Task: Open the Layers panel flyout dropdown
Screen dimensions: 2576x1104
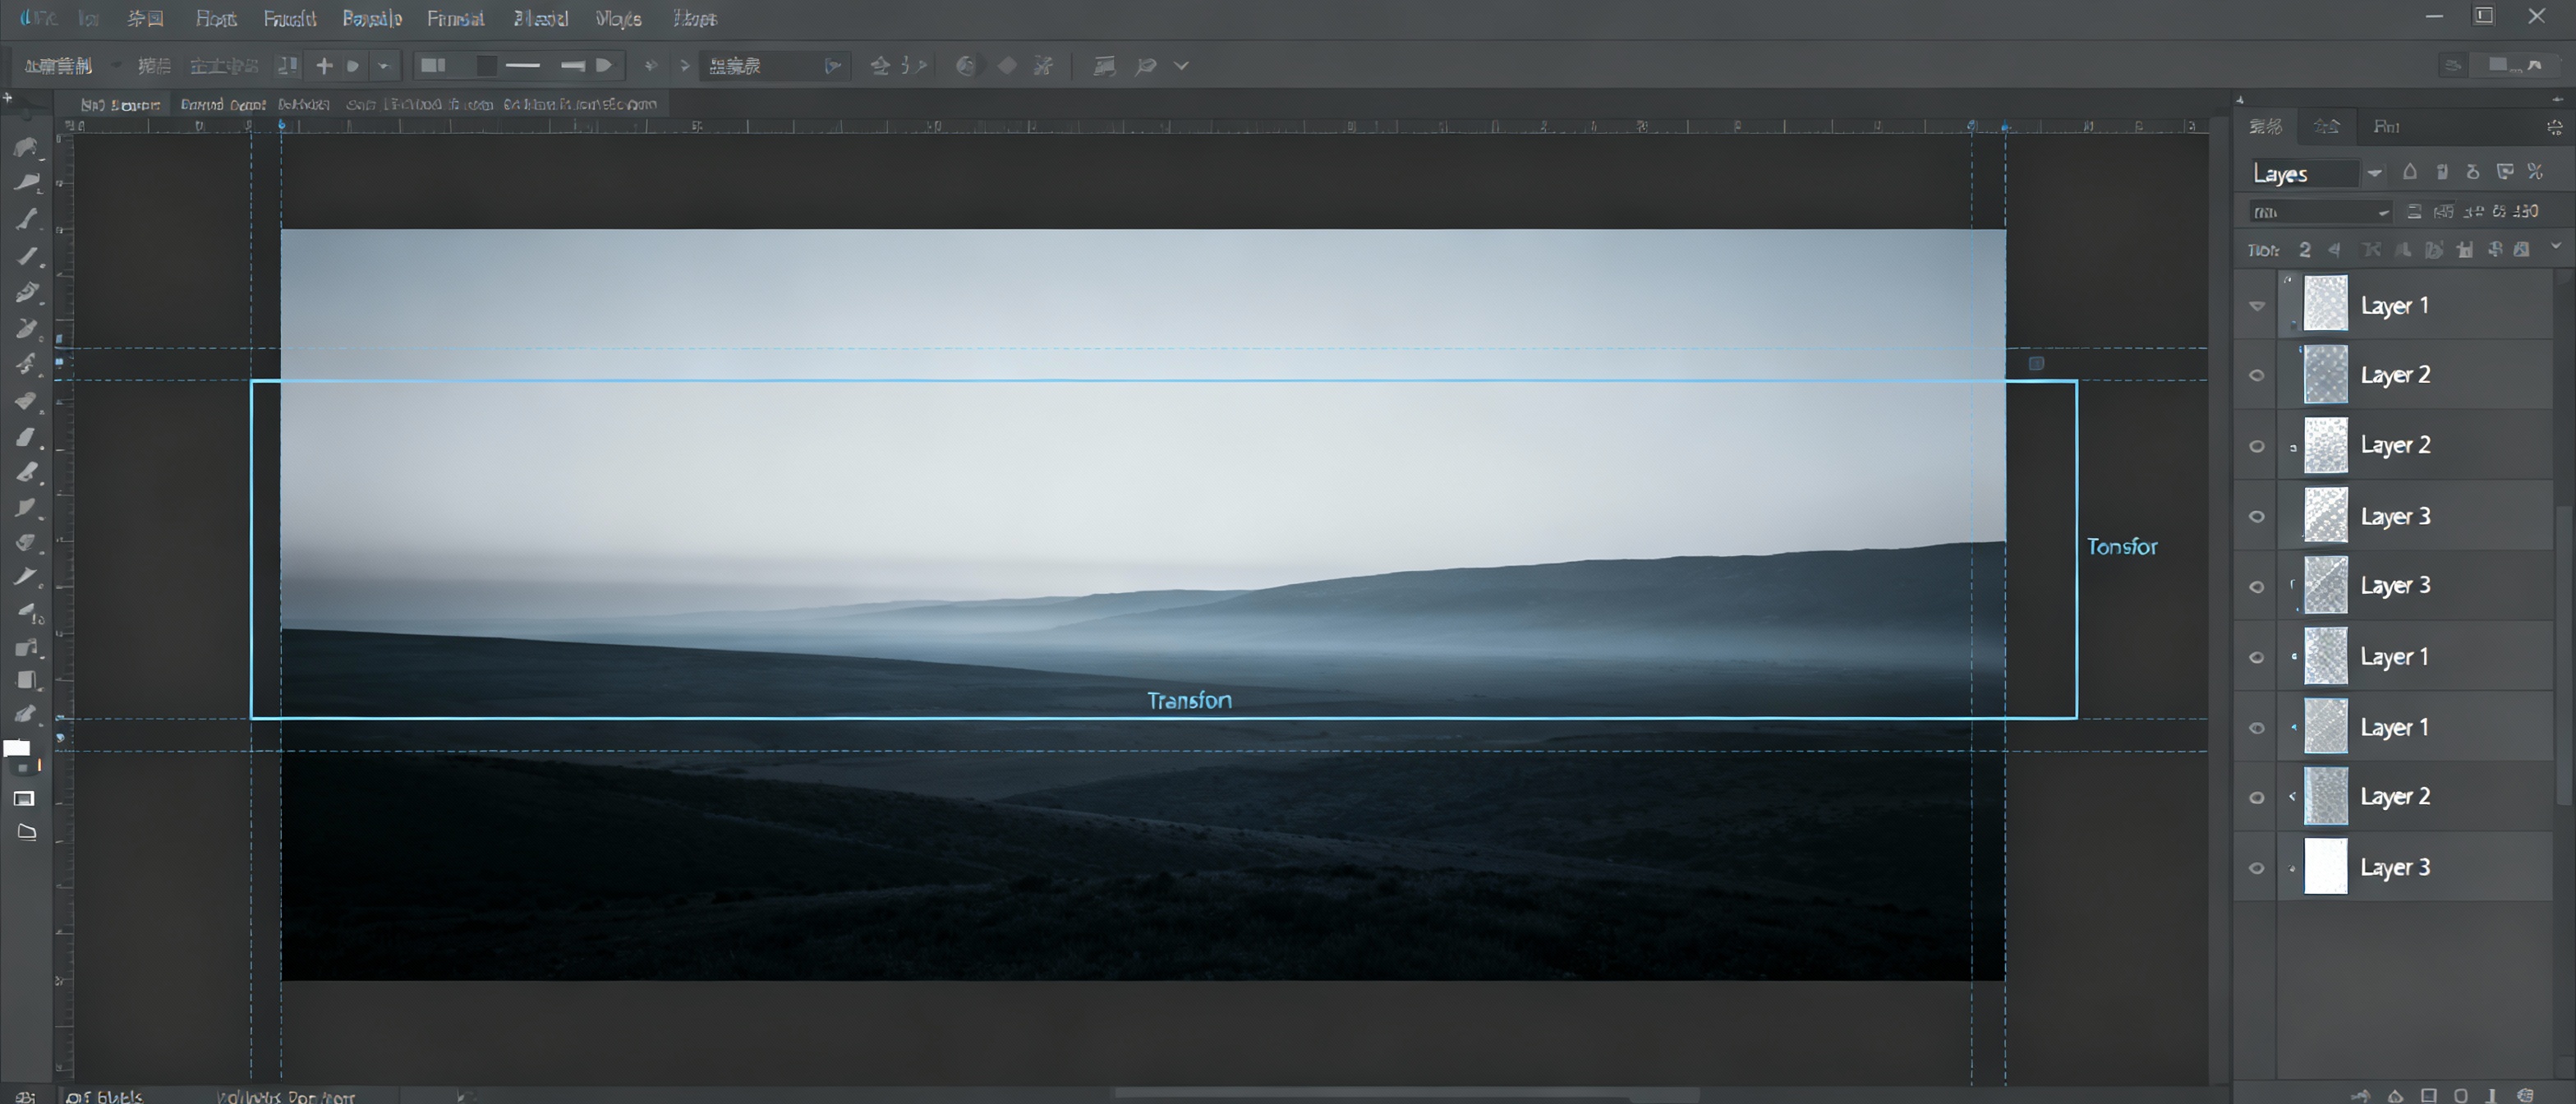Action: [2378, 172]
